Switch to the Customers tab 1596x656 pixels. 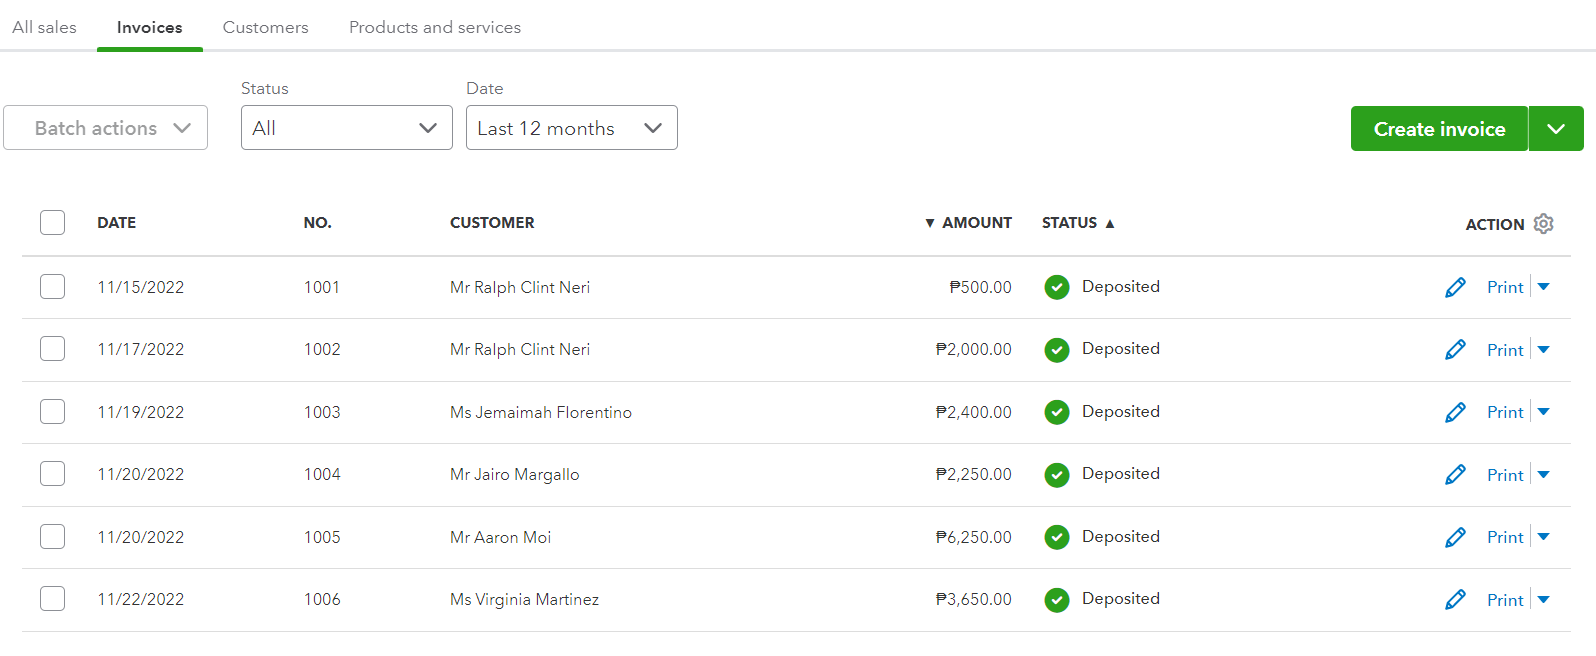[265, 27]
